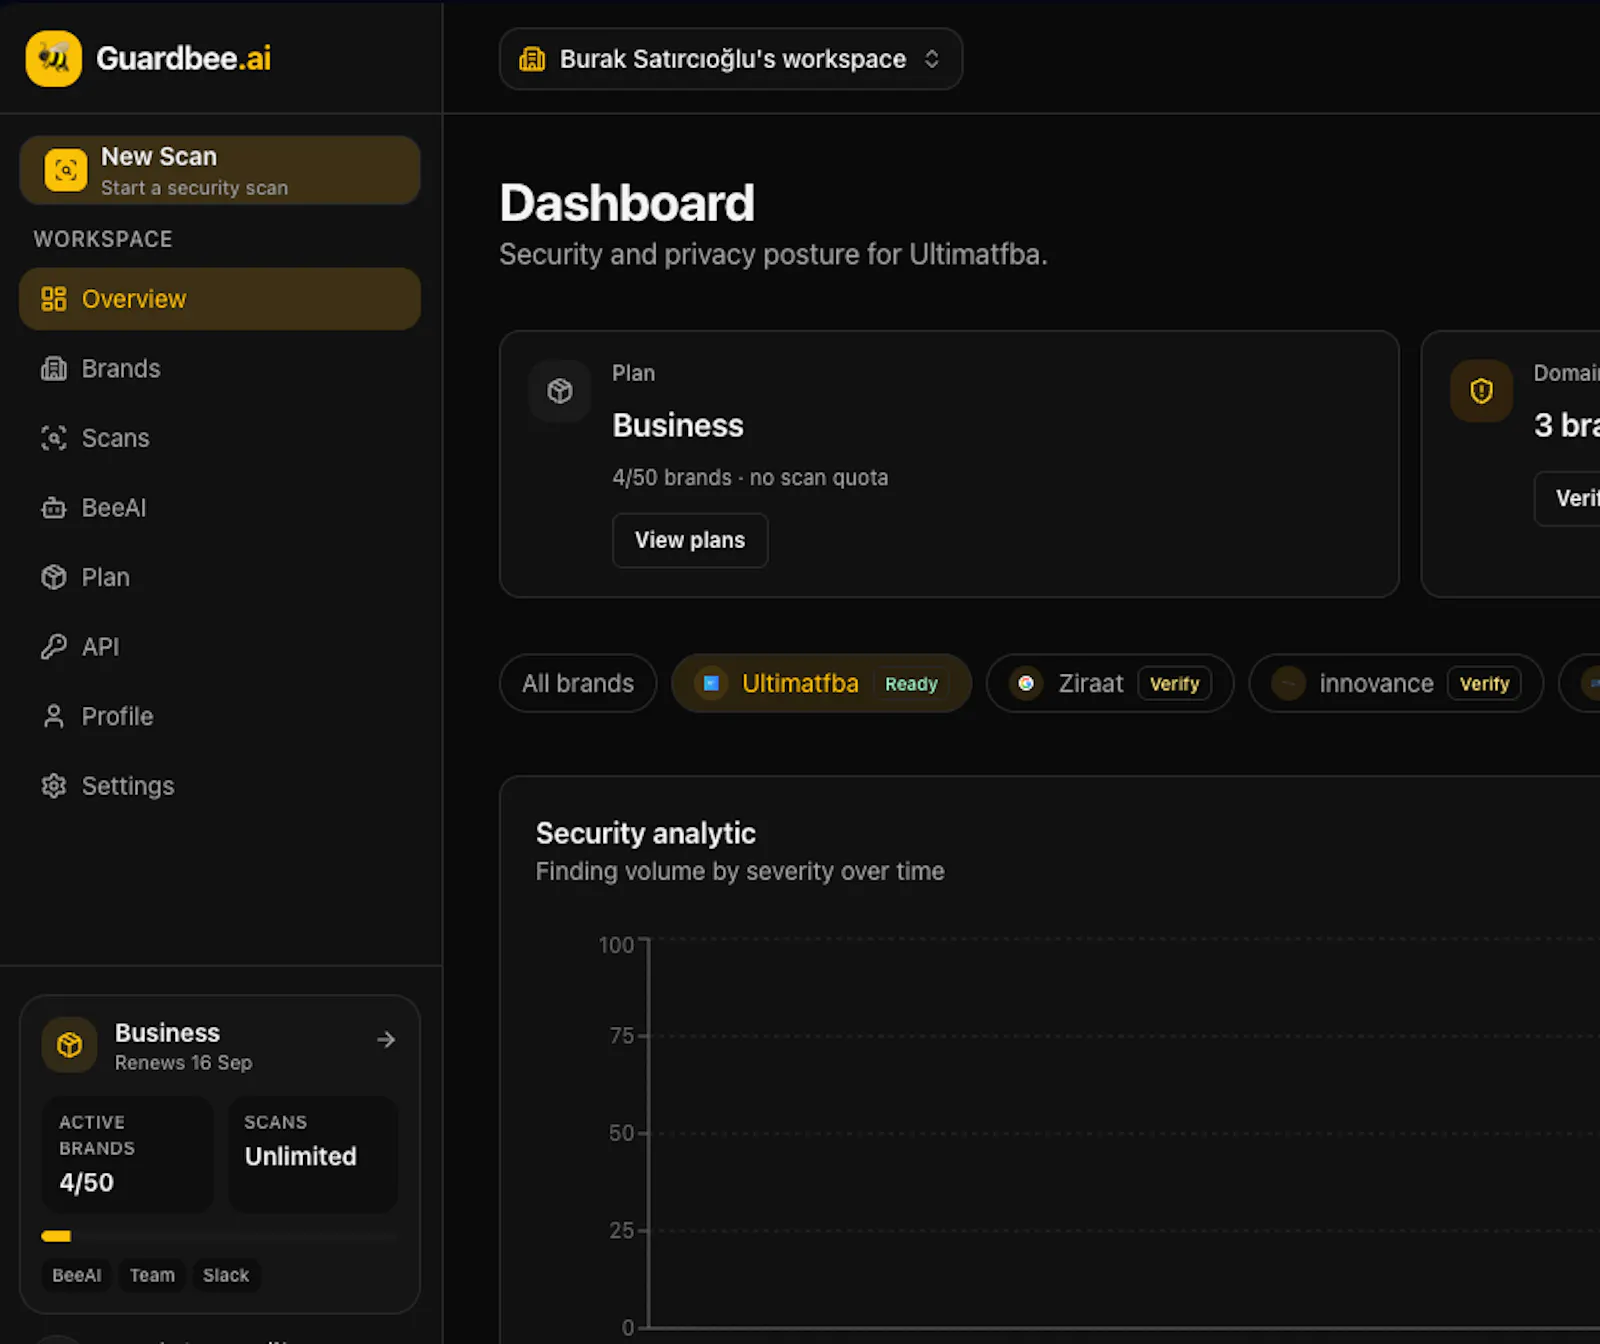1600x1344 pixels.
Task: Click the Ziraat brand favicon
Action: coord(1026,684)
